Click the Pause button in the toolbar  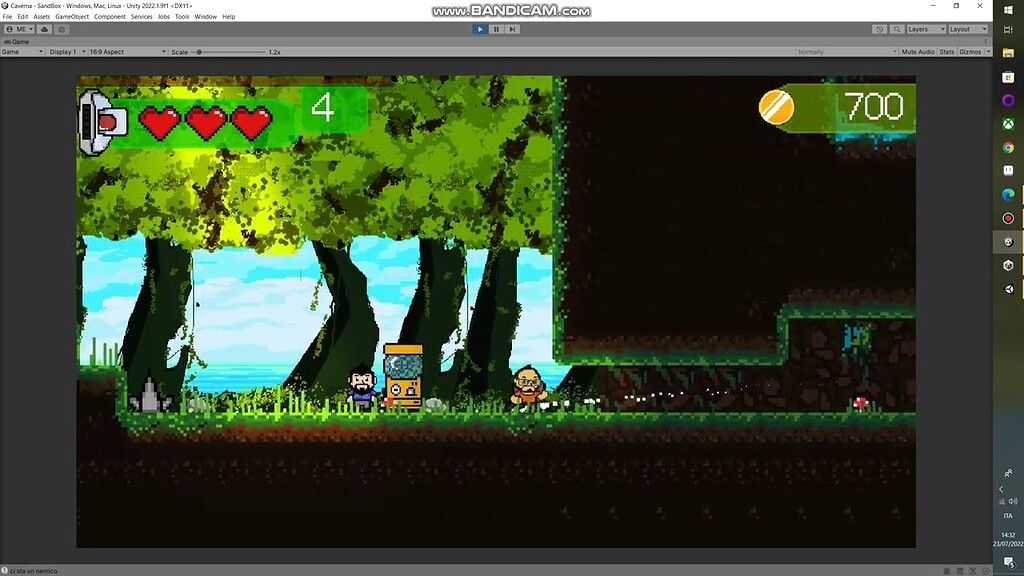(495, 29)
